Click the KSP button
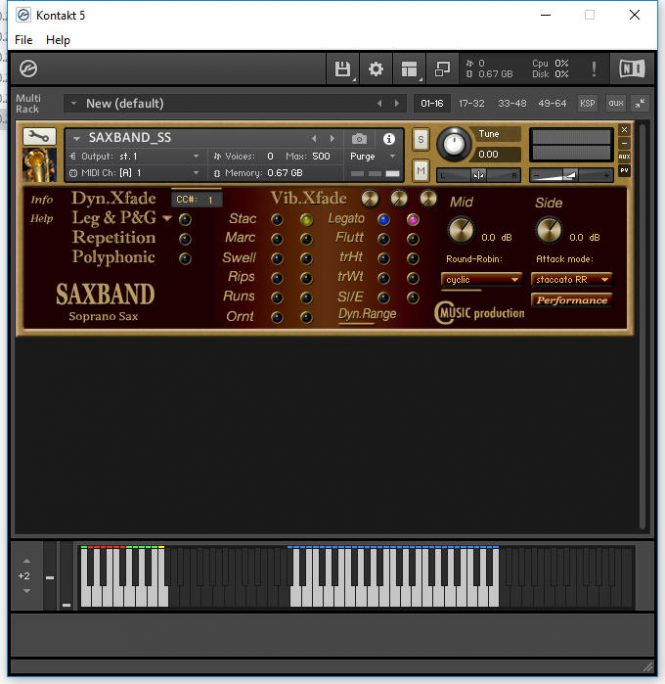Image resolution: width=665 pixels, height=684 pixels. [x=587, y=103]
